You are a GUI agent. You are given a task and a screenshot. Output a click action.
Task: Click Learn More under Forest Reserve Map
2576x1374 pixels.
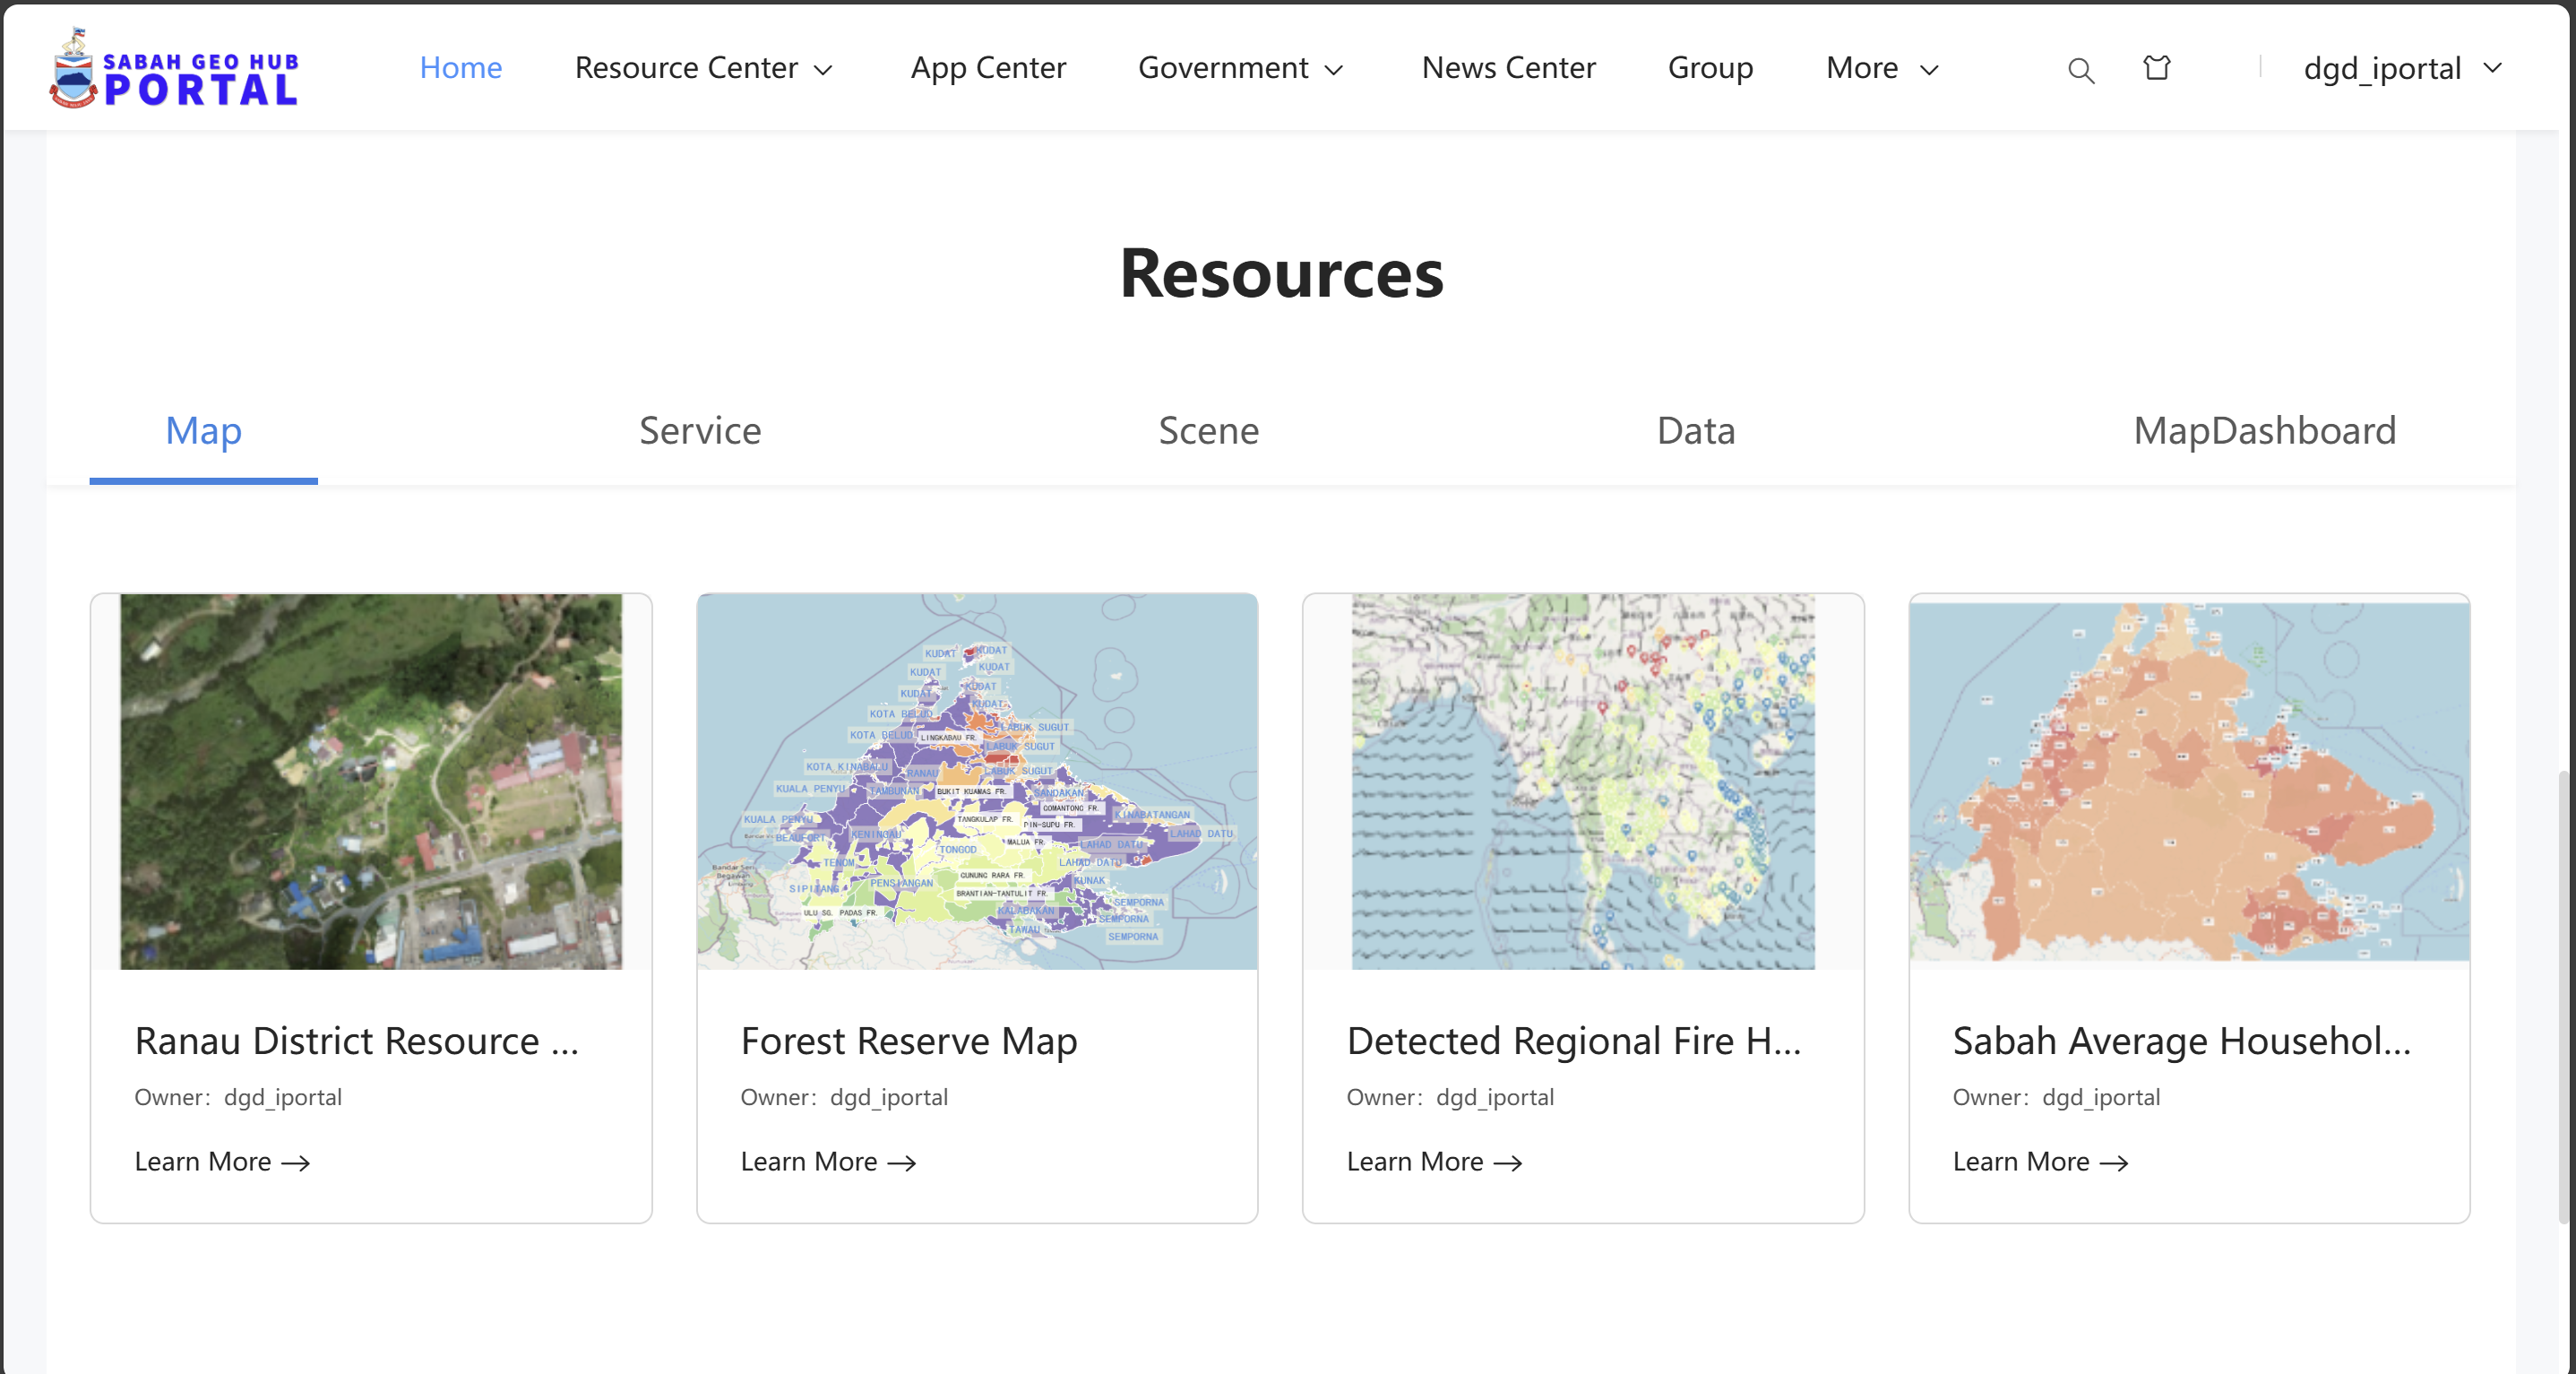pyautogui.click(x=808, y=1162)
